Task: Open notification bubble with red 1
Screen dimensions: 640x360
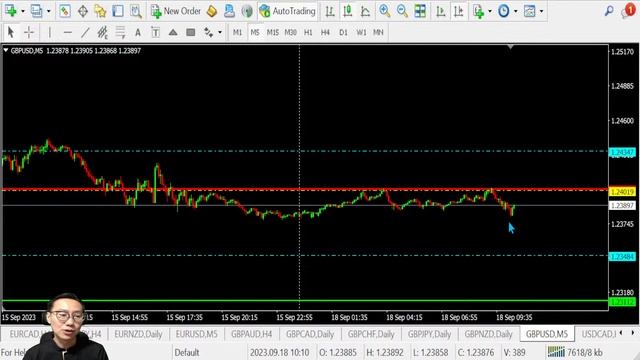Action: tap(629, 10)
